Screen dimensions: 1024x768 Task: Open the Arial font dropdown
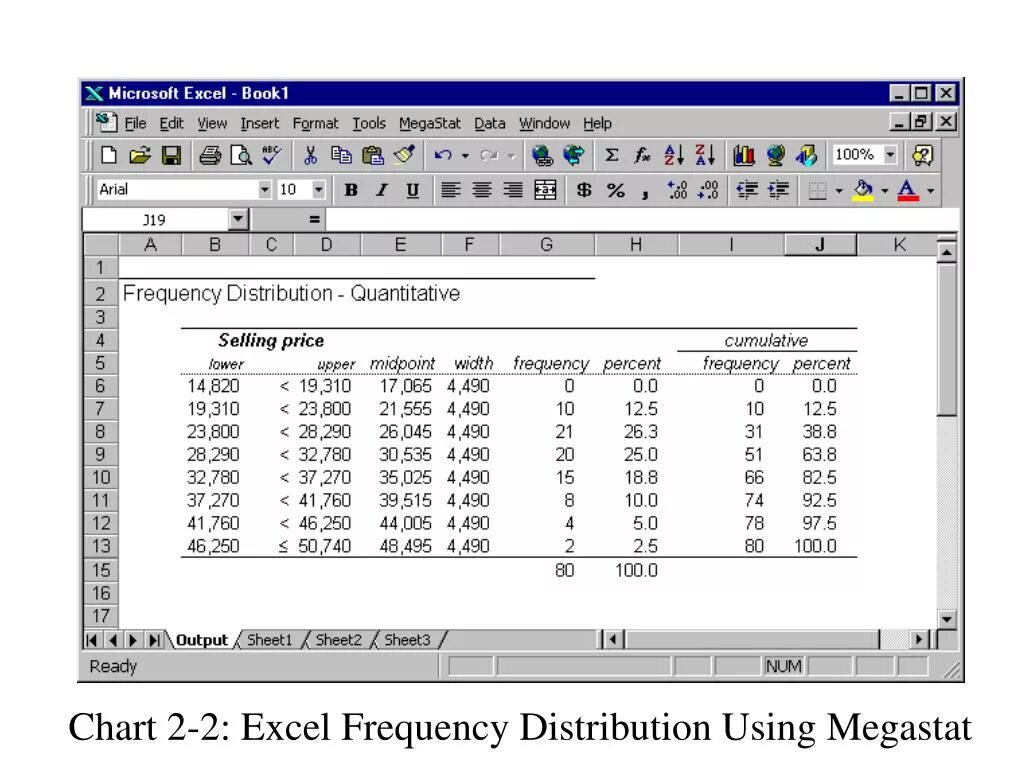(x=264, y=190)
